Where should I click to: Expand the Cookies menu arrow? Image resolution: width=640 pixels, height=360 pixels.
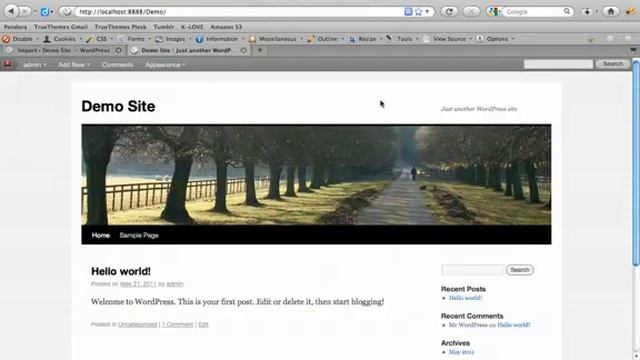coord(80,39)
